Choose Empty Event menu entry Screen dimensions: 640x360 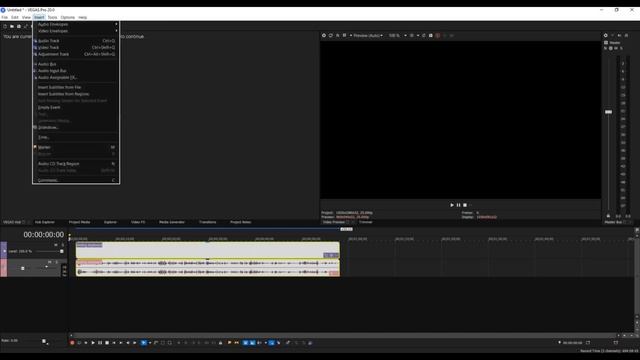click(76, 107)
